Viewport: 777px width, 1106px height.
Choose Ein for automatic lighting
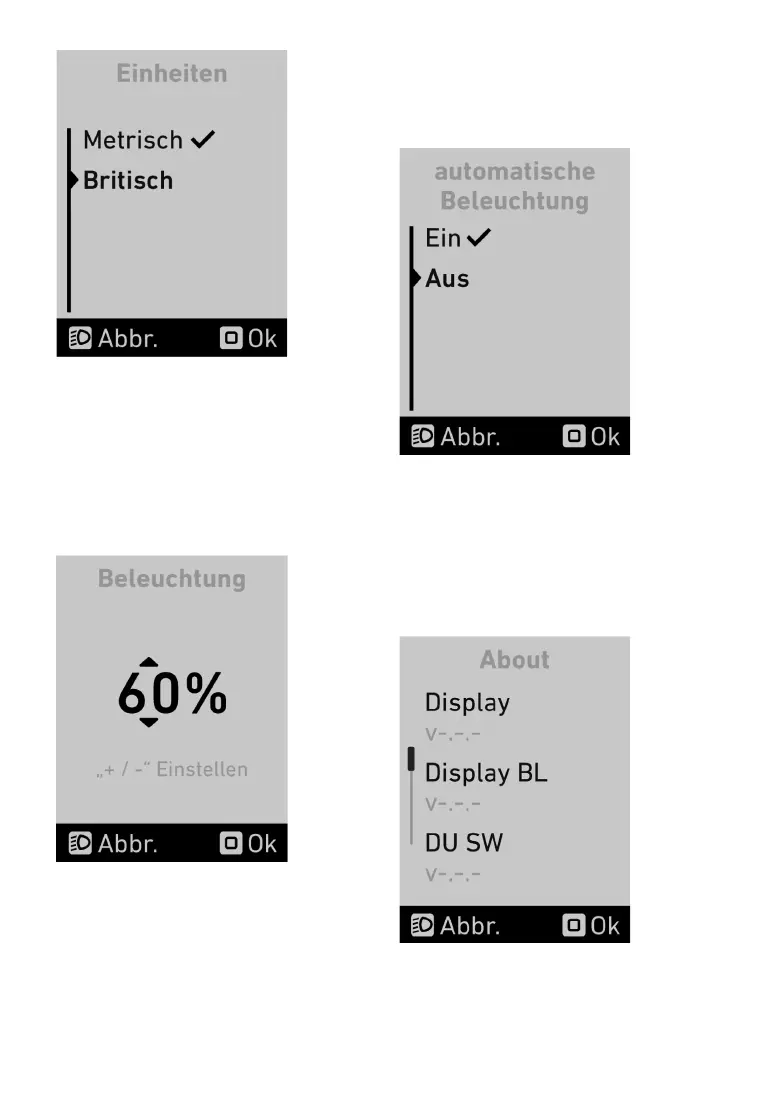pos(443,238)
